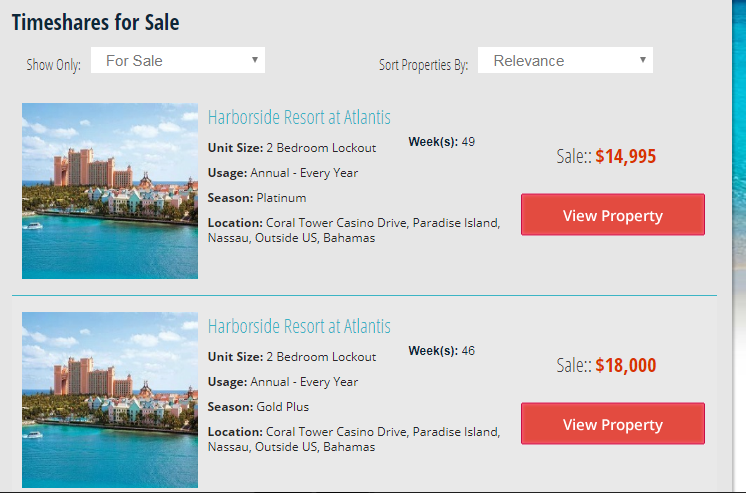Click the $14,995 sale price
This screenshot has height=493, width=746.
tap(626, 157)
